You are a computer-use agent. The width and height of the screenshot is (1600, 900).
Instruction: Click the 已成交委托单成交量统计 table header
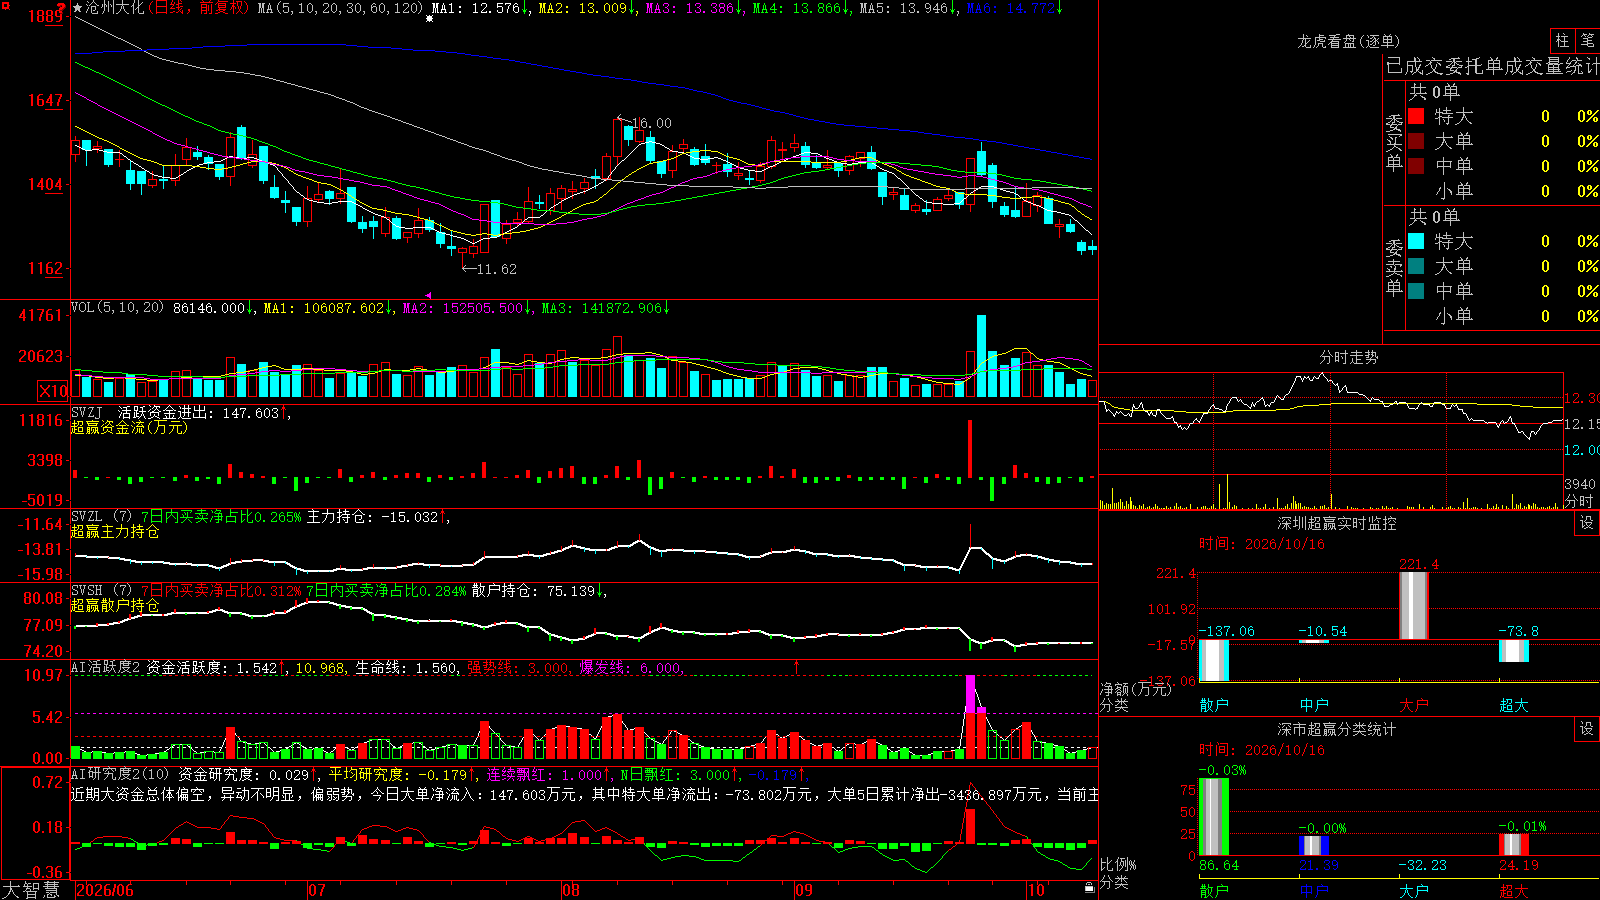1492,66
